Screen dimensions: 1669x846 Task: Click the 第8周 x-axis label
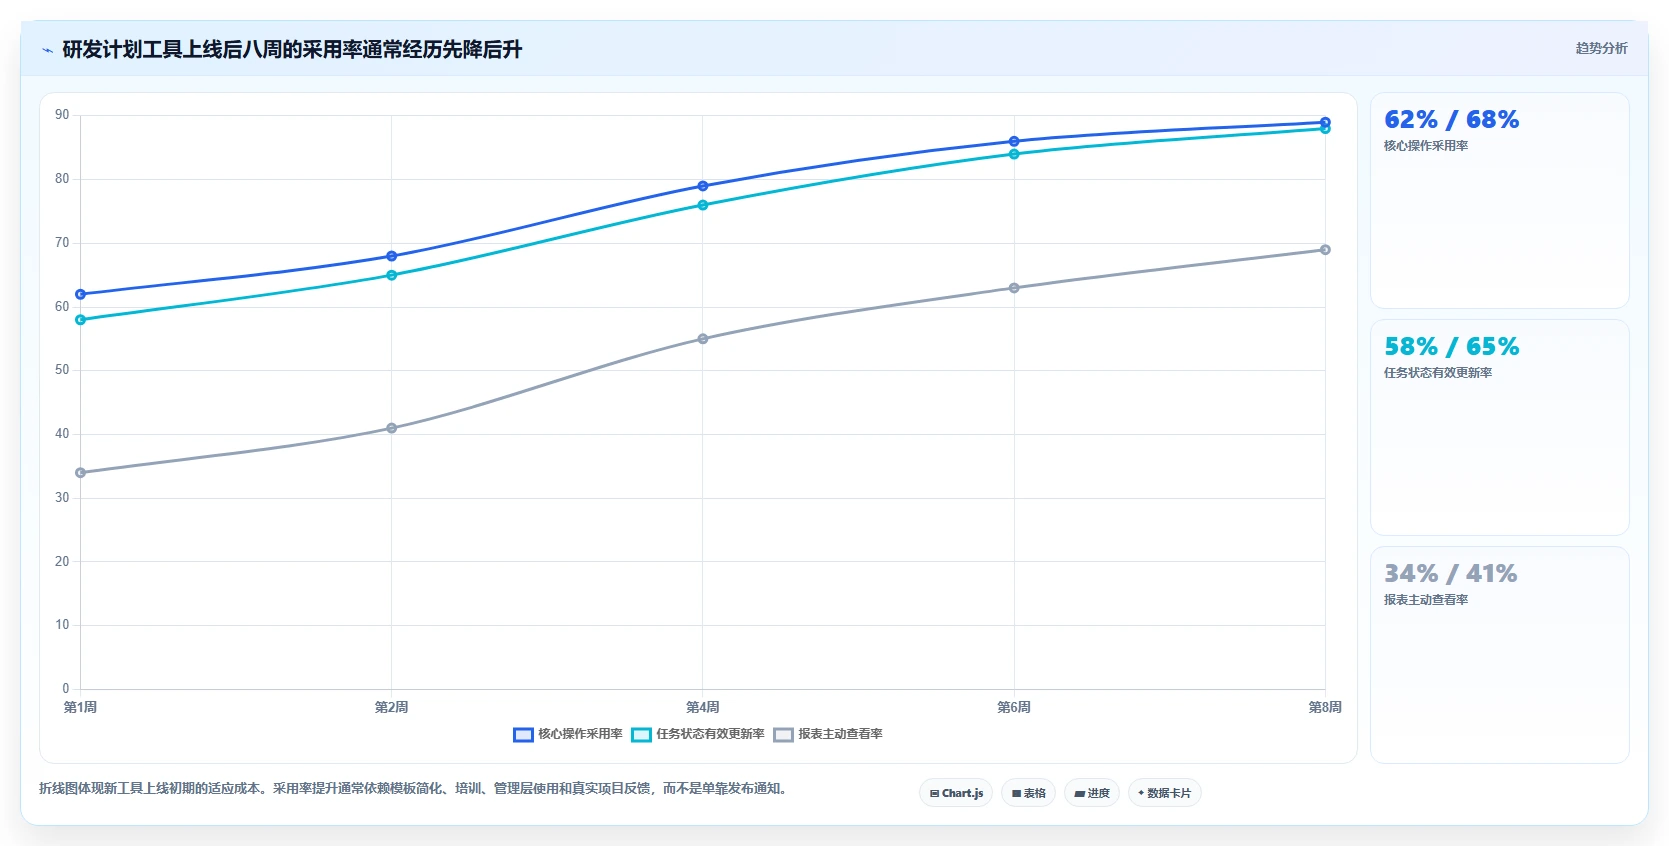[1325, 707]
